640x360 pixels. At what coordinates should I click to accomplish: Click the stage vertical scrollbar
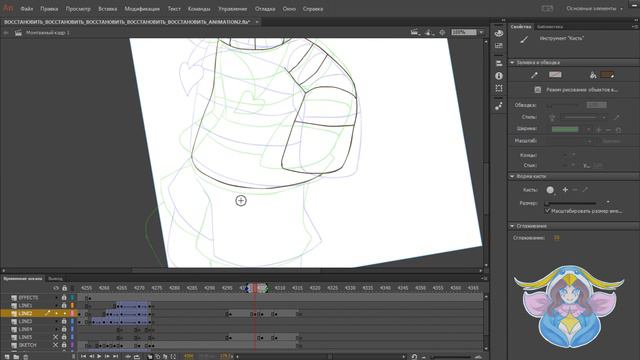(486, 152)
